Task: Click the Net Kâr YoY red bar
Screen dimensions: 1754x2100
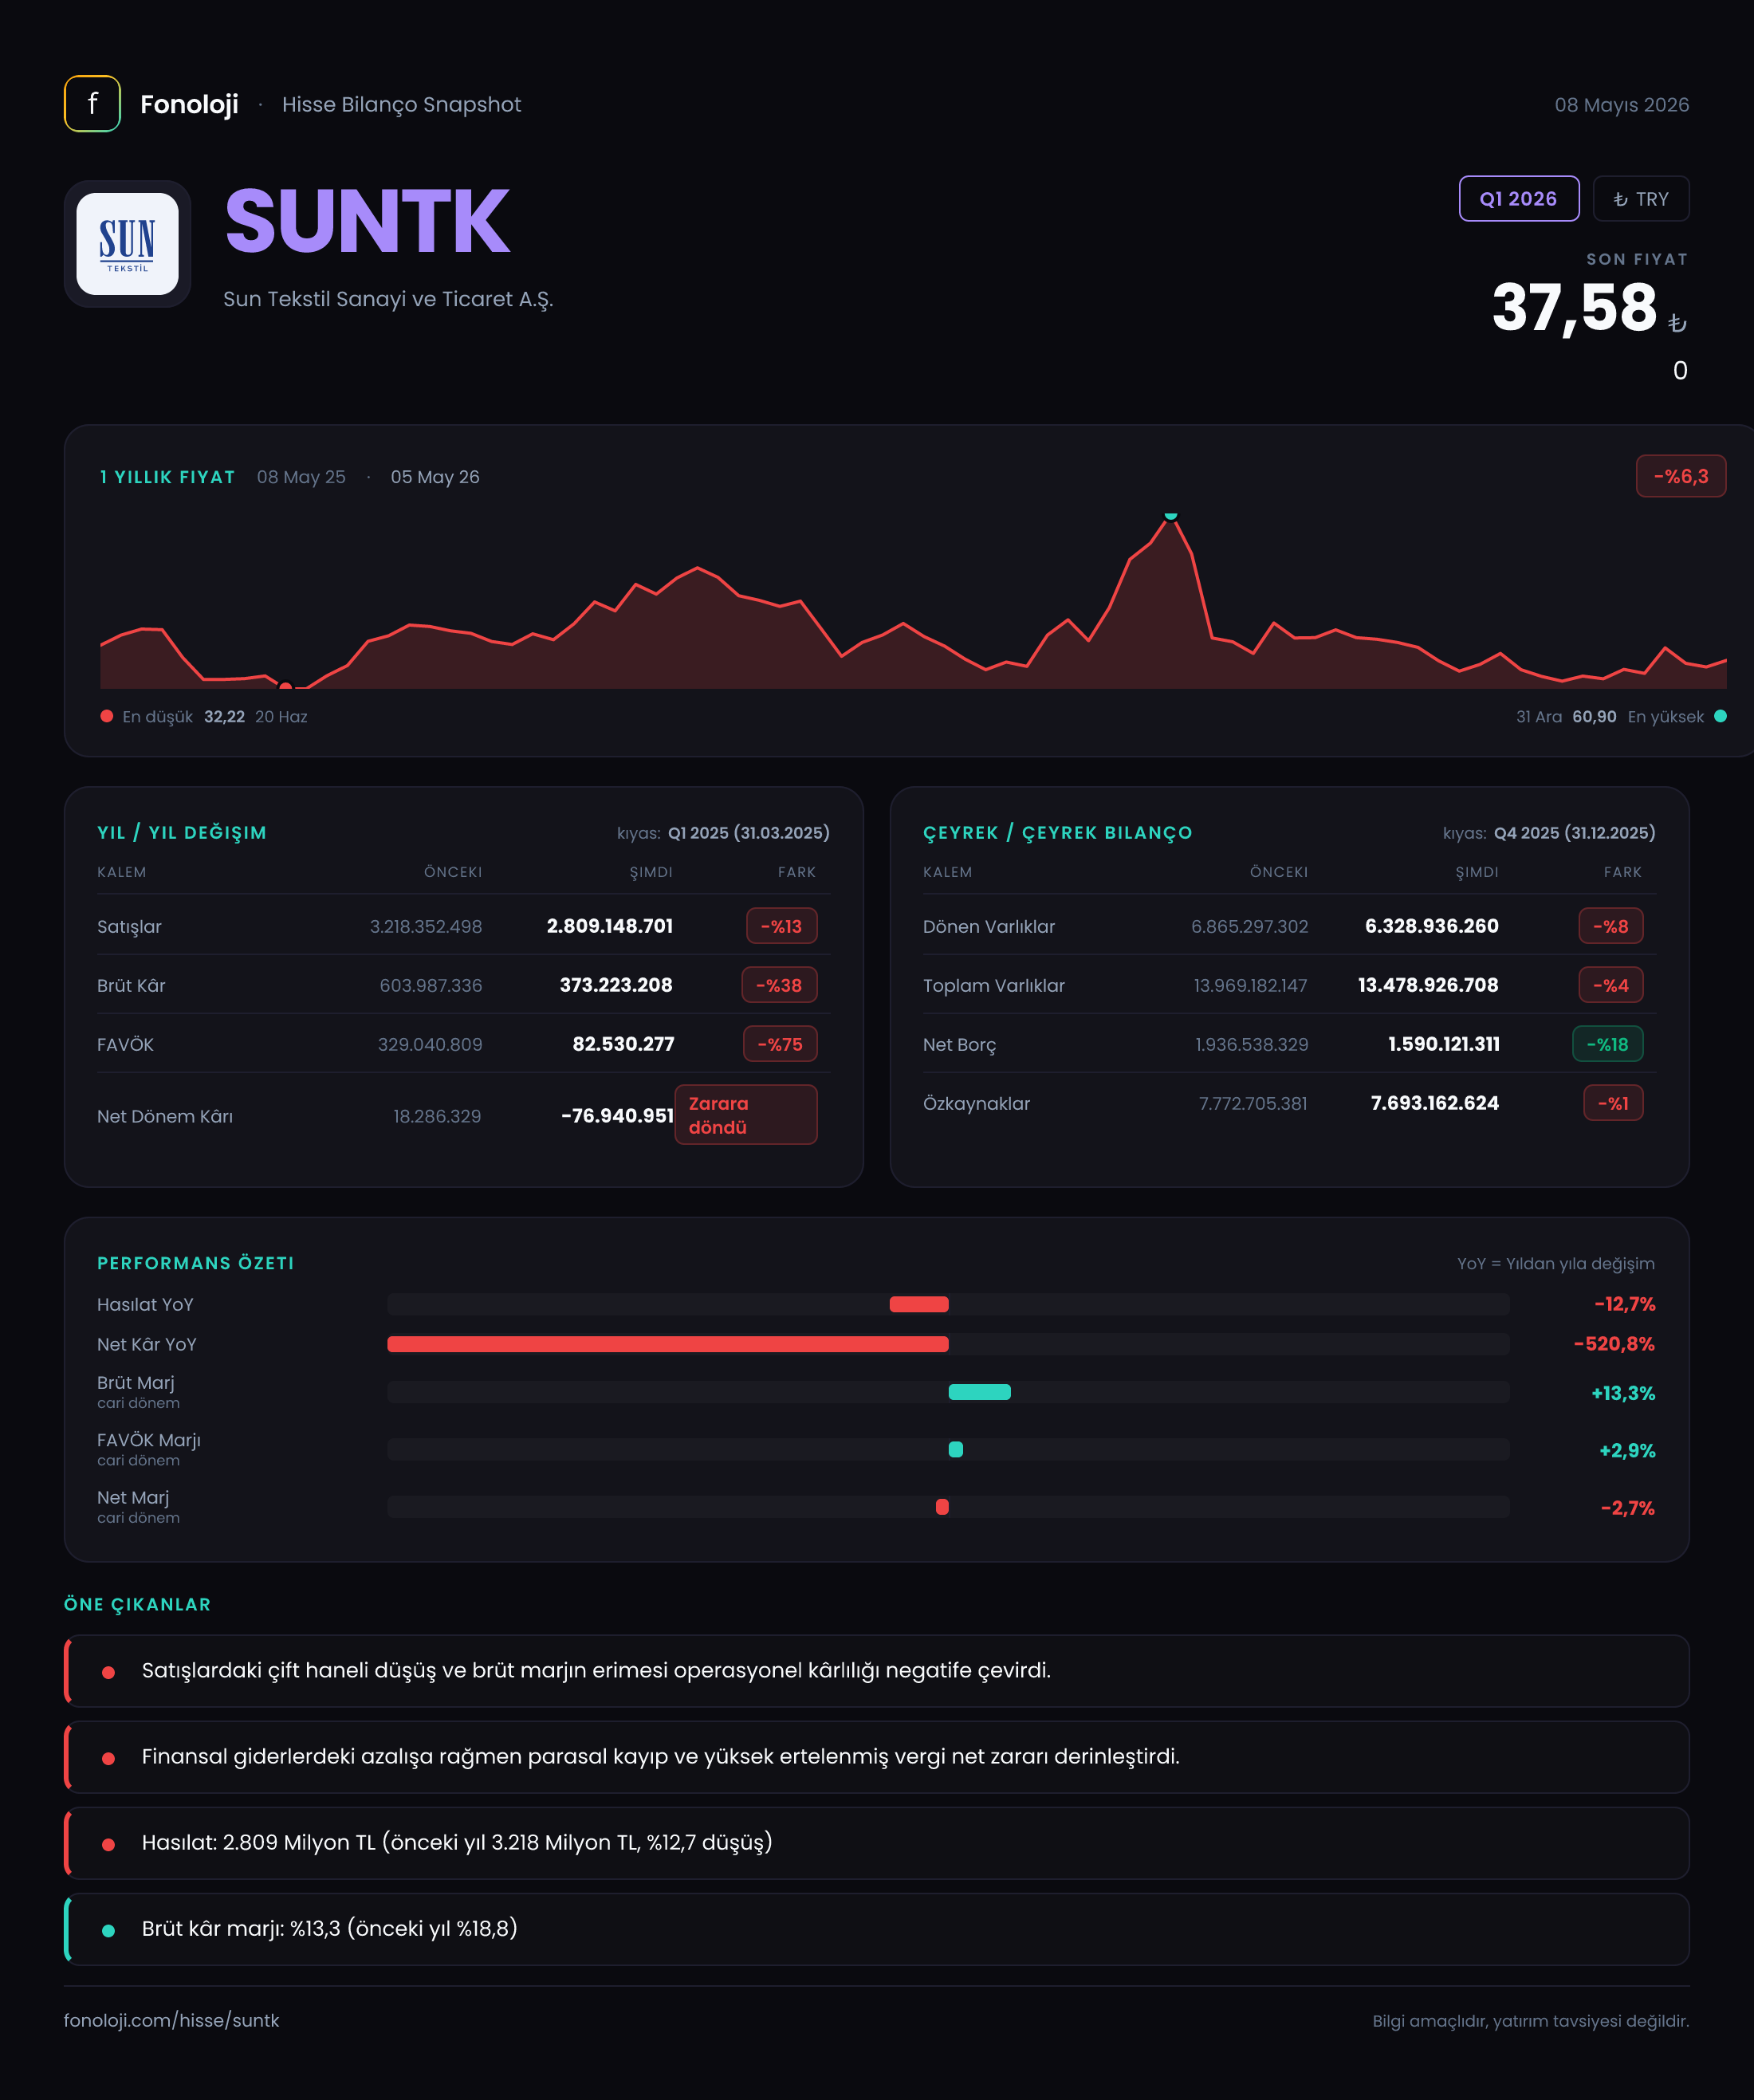Action: (668, 1344)
